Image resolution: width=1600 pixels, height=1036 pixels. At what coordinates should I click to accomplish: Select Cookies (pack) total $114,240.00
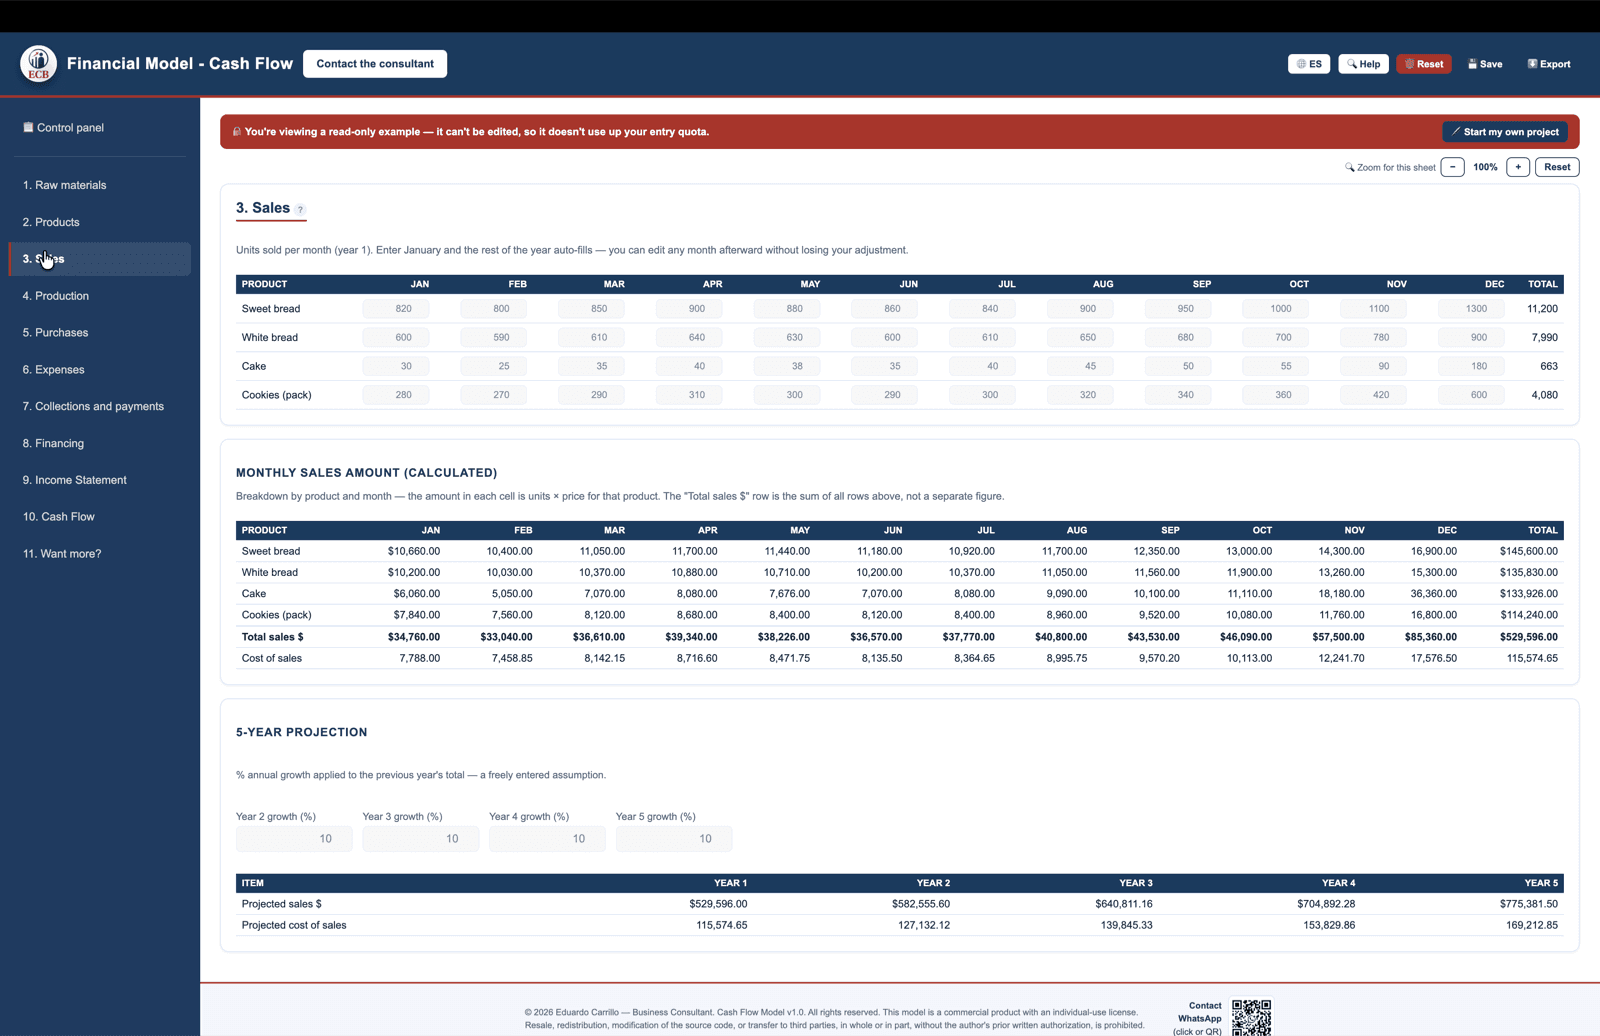(1528, 615)
